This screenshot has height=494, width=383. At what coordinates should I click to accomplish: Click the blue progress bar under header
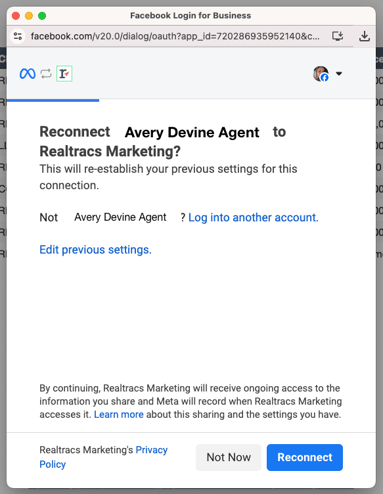pyautogui.click(x=53, y=100)
